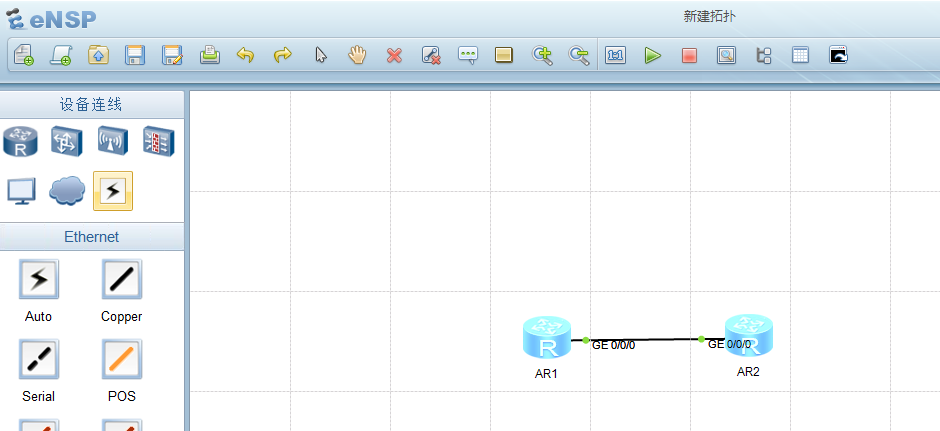This screenshot has height=431, width=940.
Task: Select the rectangle palette tool
Action: click(x=504, y=55)
